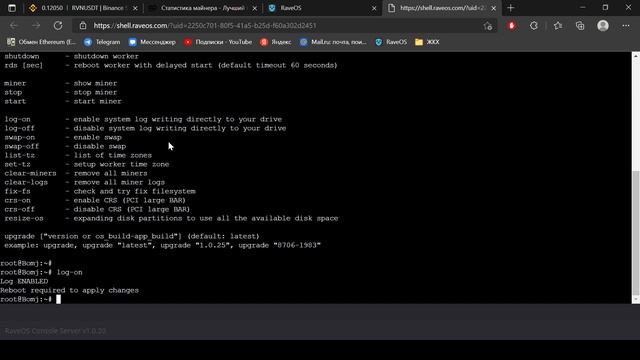Open the RaveOS bookmark
The width and height of the screenshot is (640, 360).
click(x=391, y=42)
